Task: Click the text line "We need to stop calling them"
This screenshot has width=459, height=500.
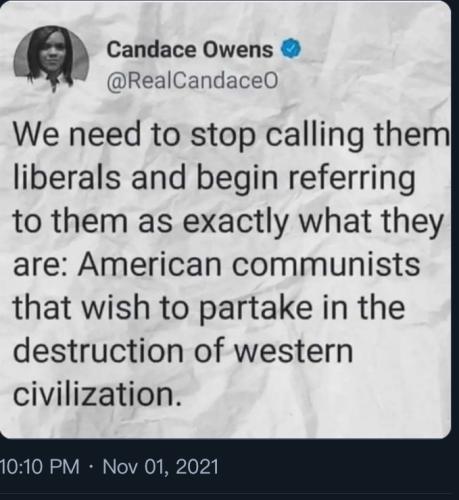Action: click(x=231, y=136)
